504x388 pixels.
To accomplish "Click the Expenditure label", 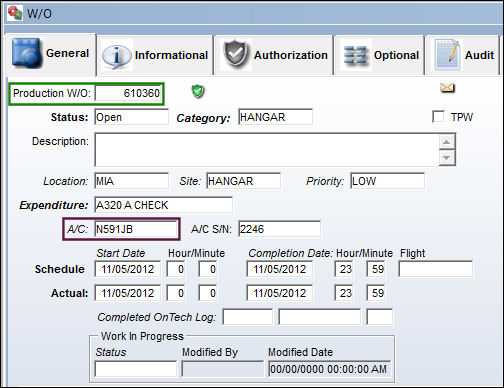I will (54, 205).
